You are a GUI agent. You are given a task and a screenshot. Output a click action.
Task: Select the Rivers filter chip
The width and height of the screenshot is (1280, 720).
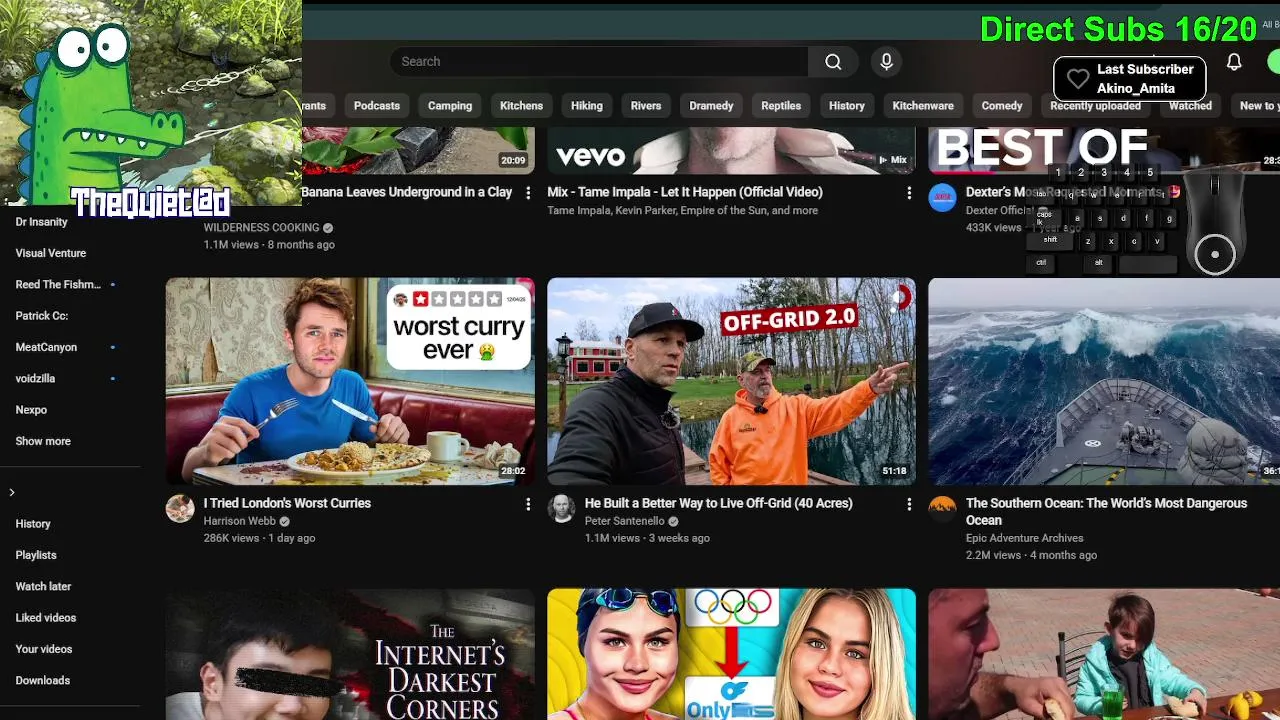pos(646,106)
